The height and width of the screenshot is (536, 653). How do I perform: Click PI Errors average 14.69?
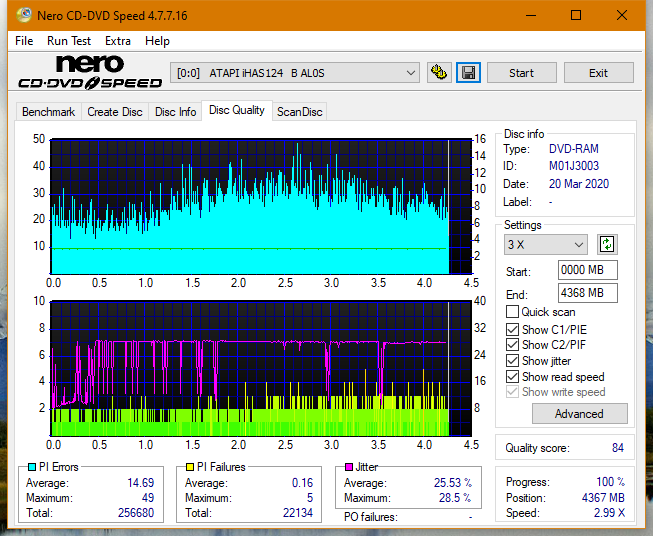140,483
